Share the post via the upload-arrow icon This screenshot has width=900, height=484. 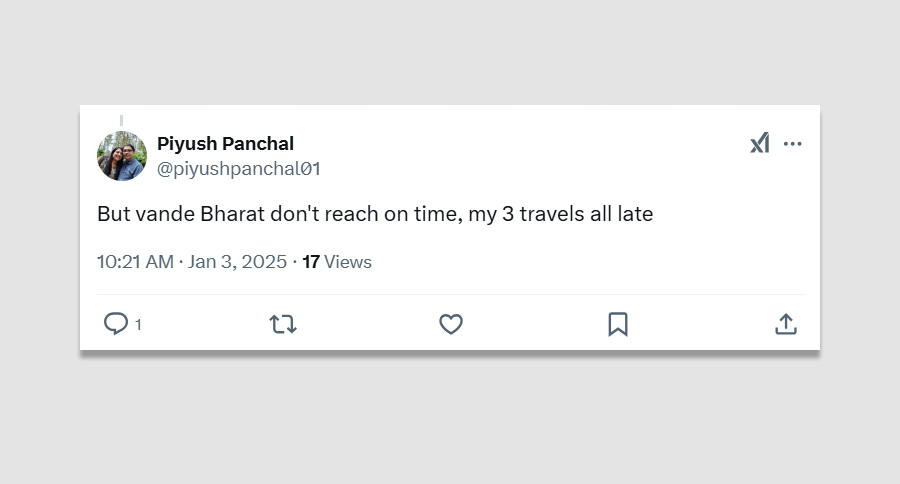tap(786, 324)
